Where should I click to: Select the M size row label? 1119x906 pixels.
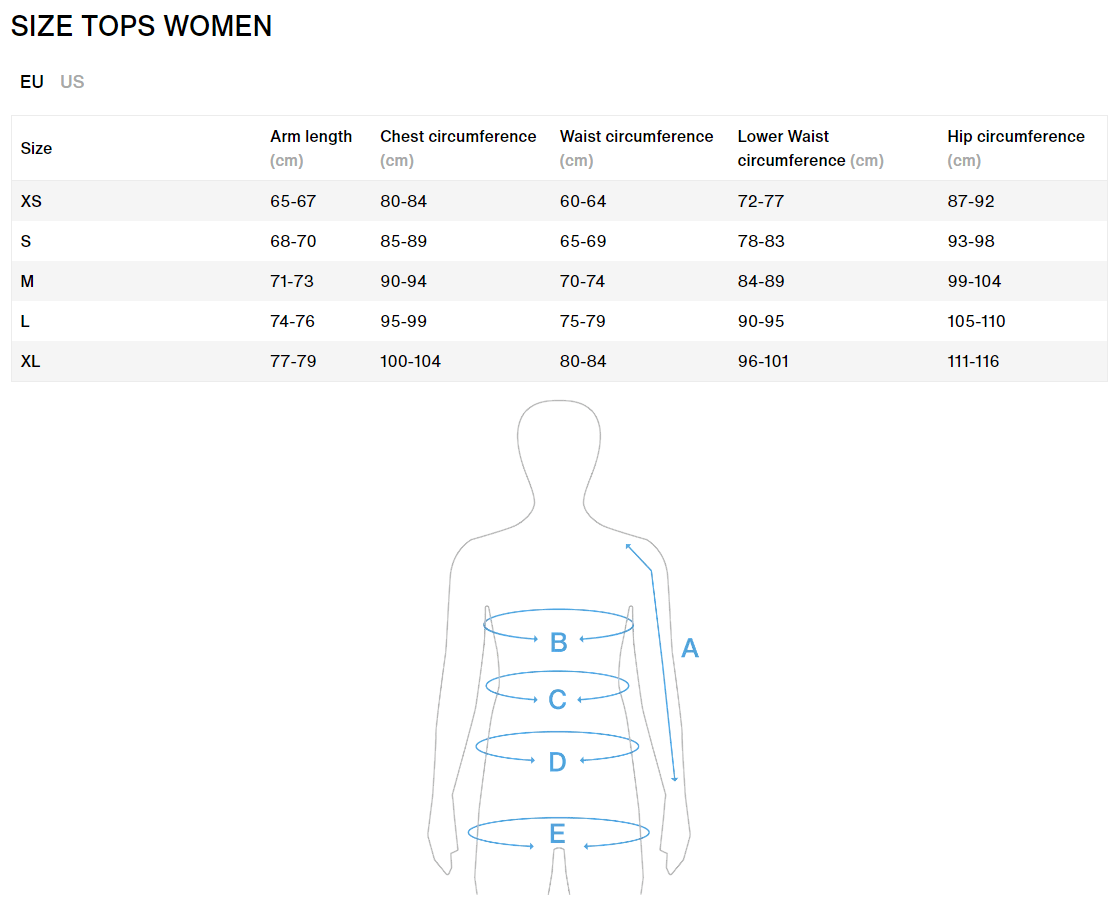point(27,281)
